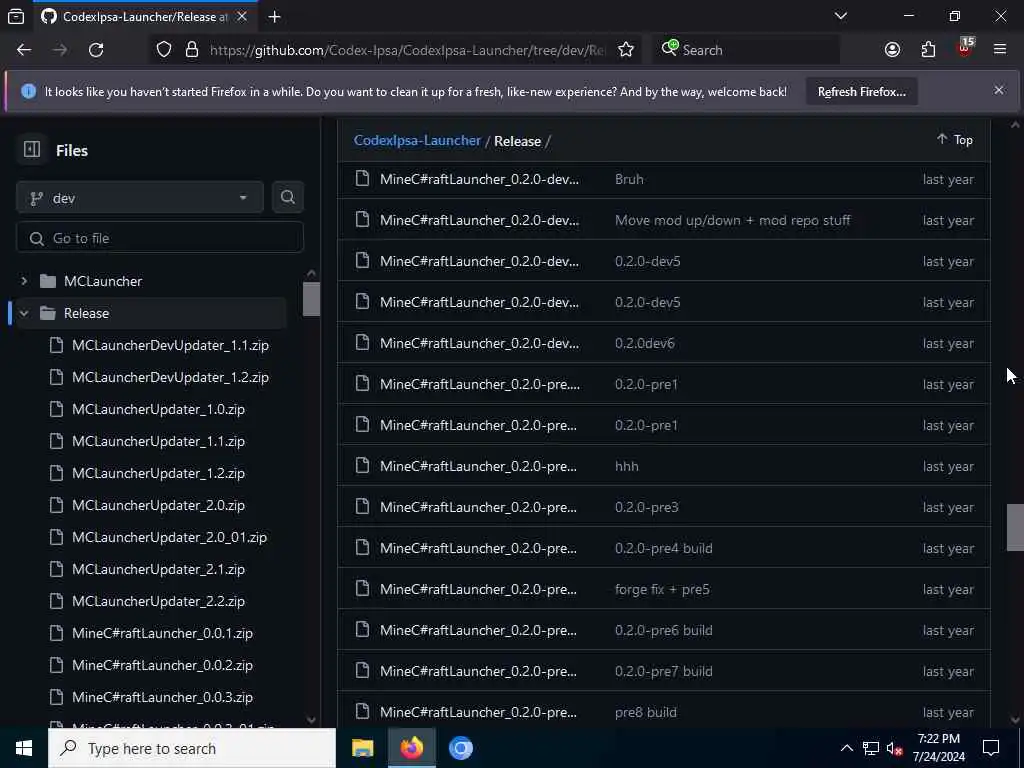Open the hhh commit message link
1024x768 pixels.
(626, 466)
